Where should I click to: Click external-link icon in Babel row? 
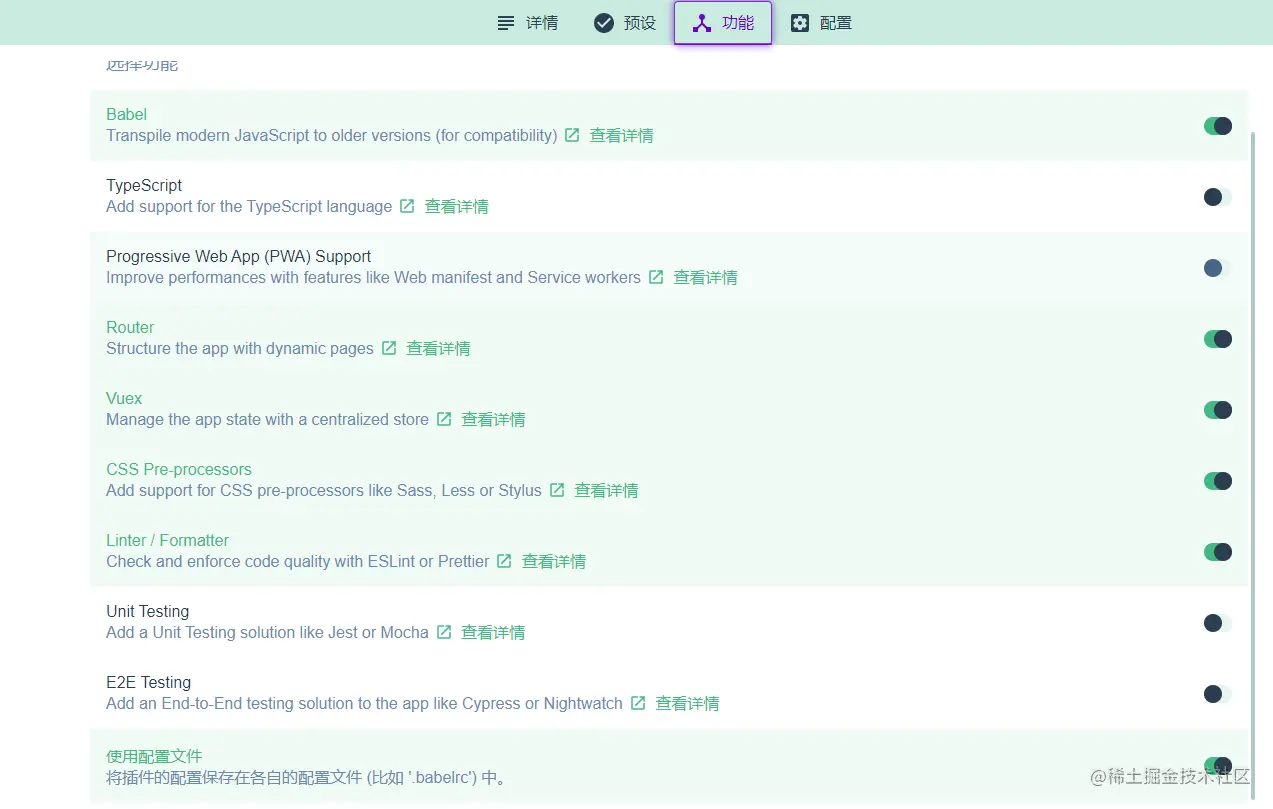pyautogui.click(x=572, y=135)
